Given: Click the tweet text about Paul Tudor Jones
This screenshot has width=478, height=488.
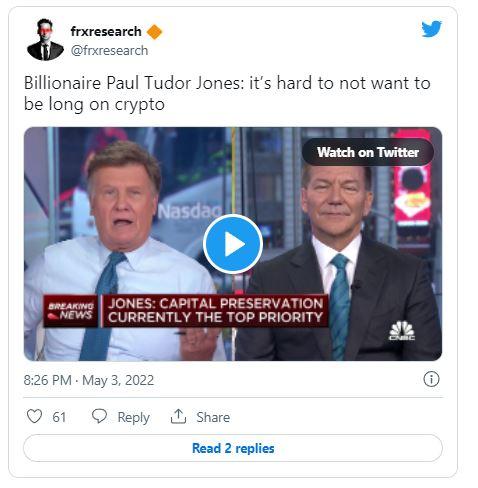Looking at the screenshot, I should 227,93.
